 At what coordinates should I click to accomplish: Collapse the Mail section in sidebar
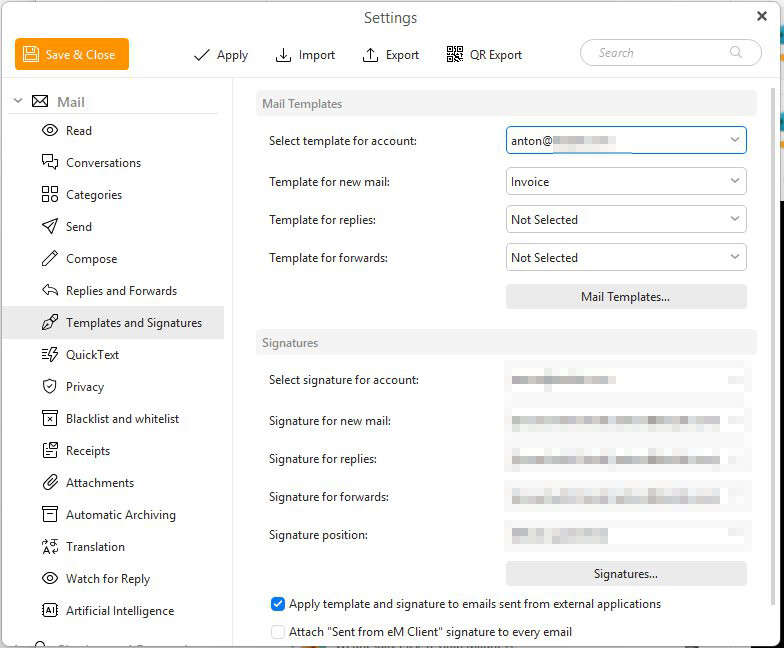[17, 102]
